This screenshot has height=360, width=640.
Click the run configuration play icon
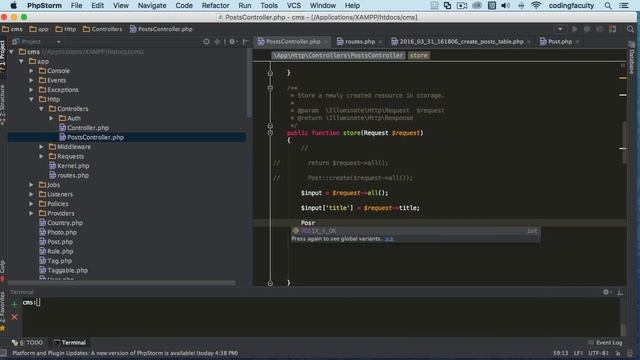(575, 29)
